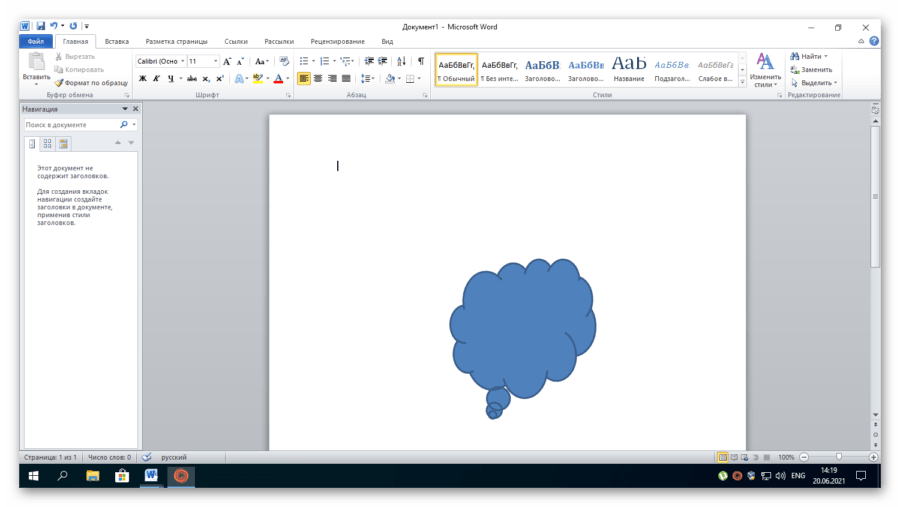
Task: Apply strikethrough to text
Action: tap(191, 78)
